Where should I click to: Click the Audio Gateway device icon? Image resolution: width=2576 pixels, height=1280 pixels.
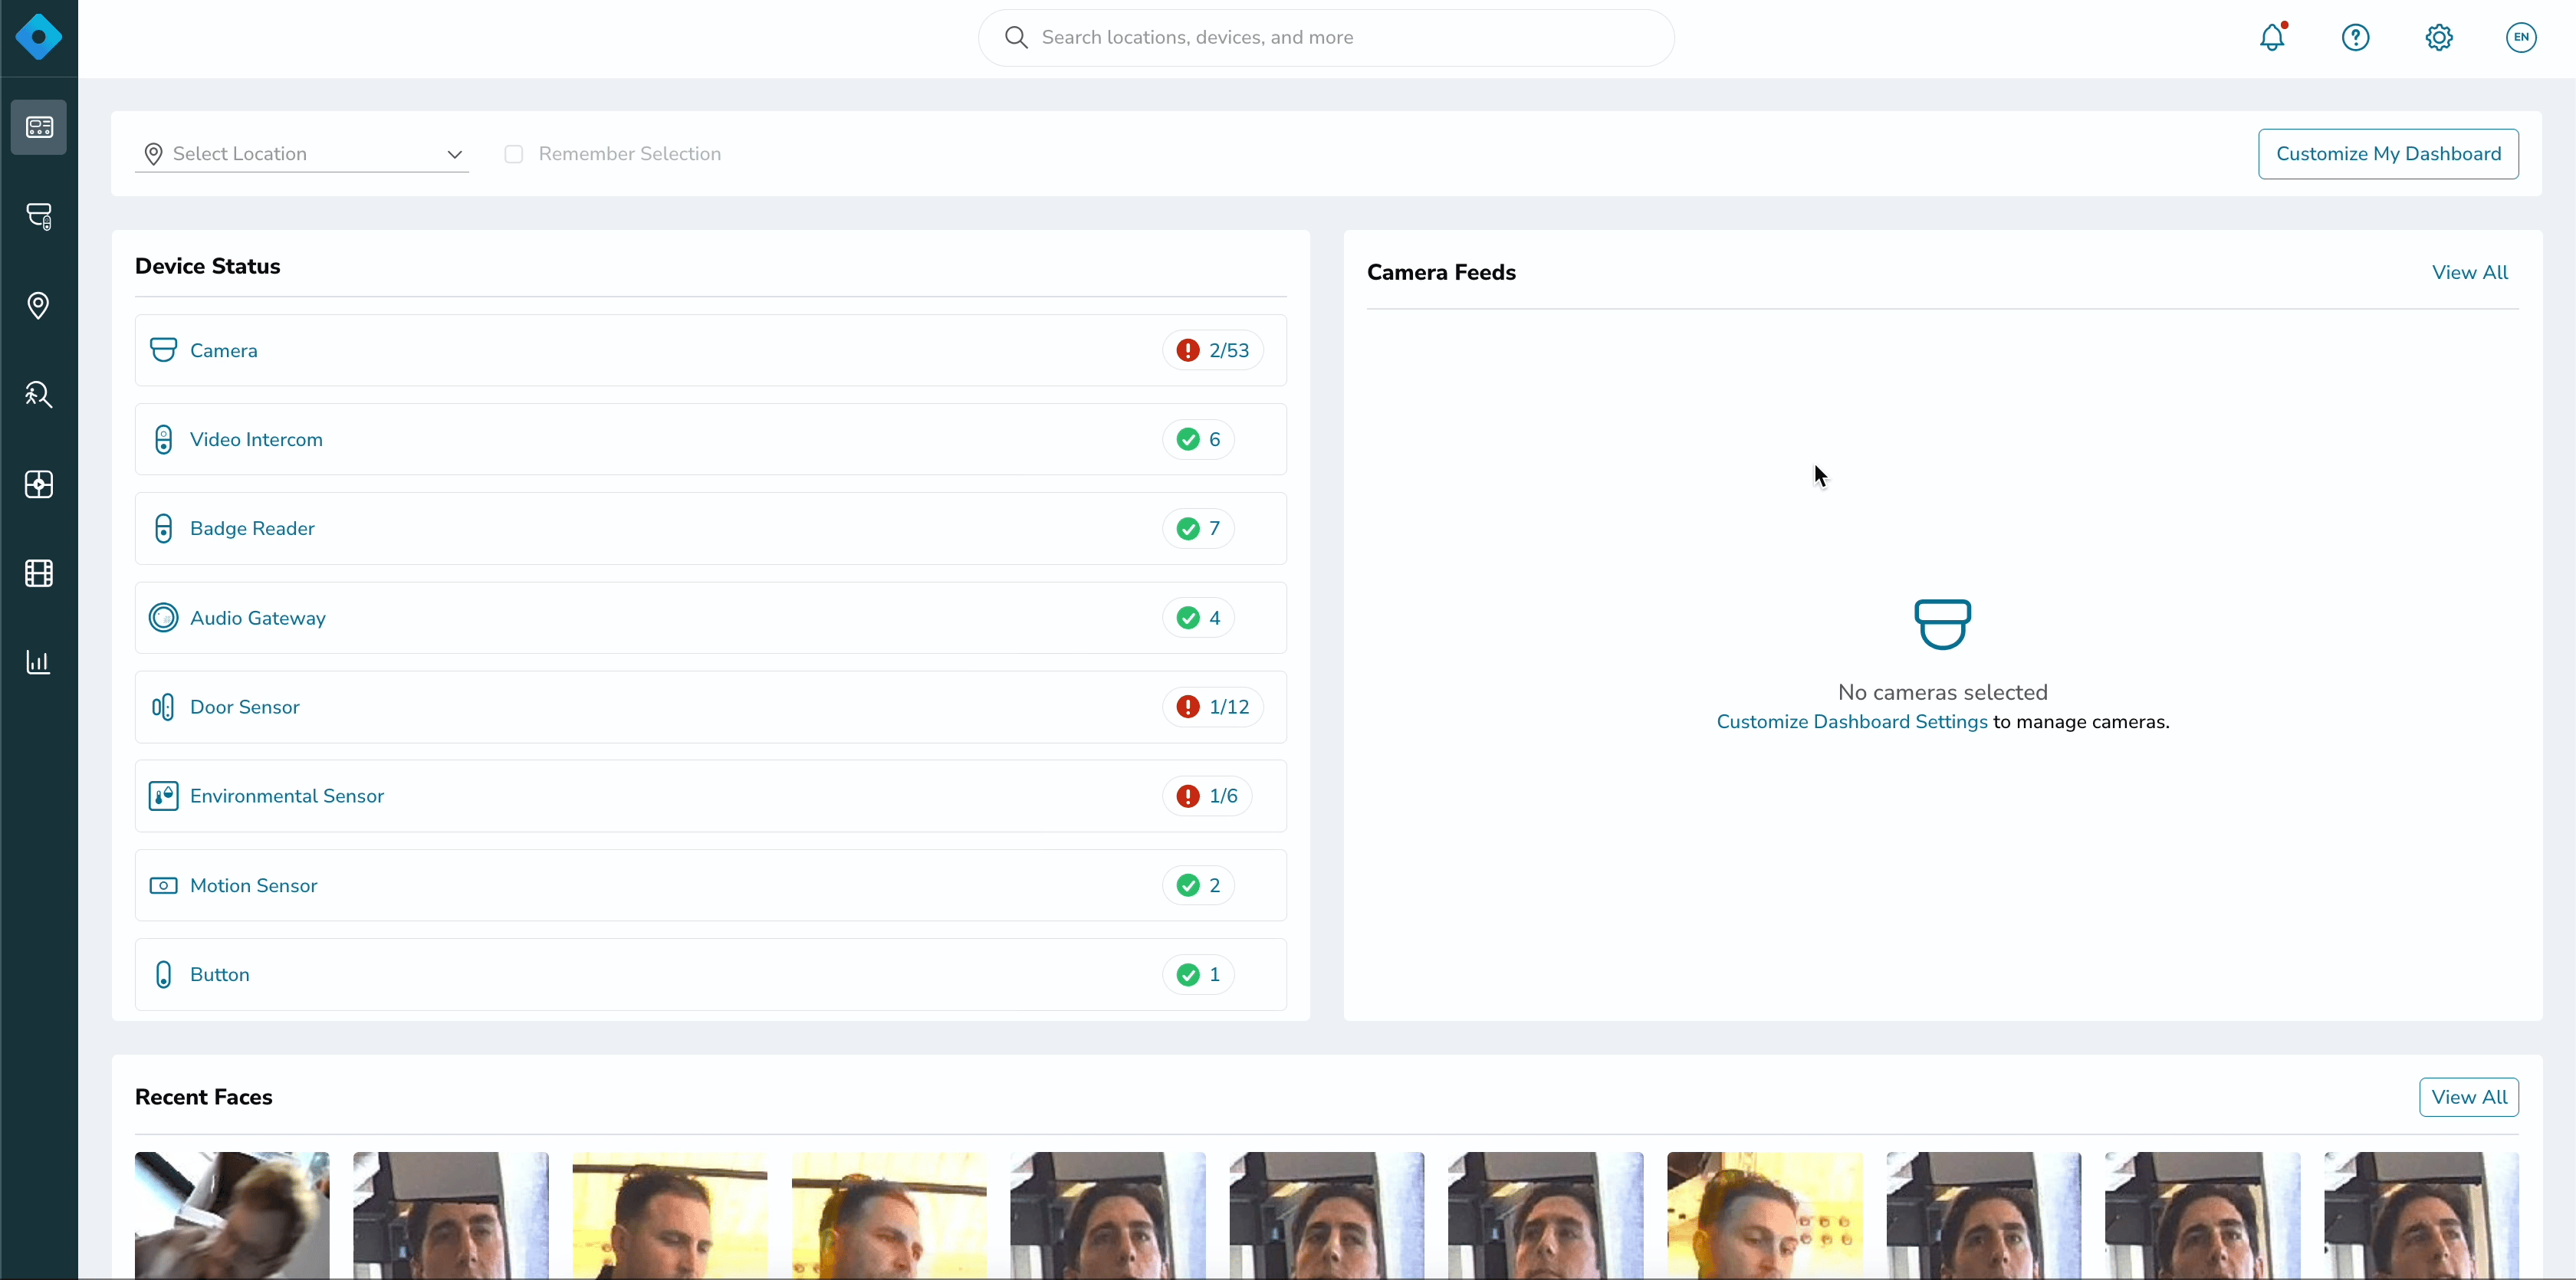pos(163,617)
